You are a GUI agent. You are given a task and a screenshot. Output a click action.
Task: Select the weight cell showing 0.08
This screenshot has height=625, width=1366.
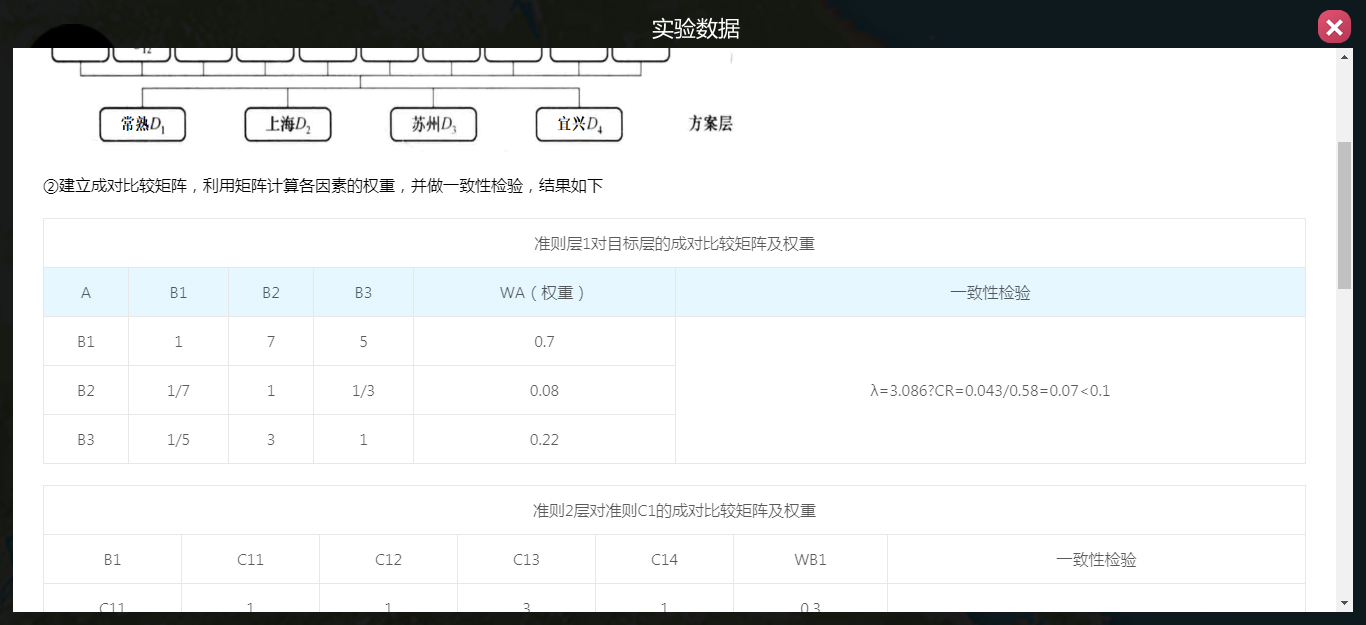coord(544,391)
